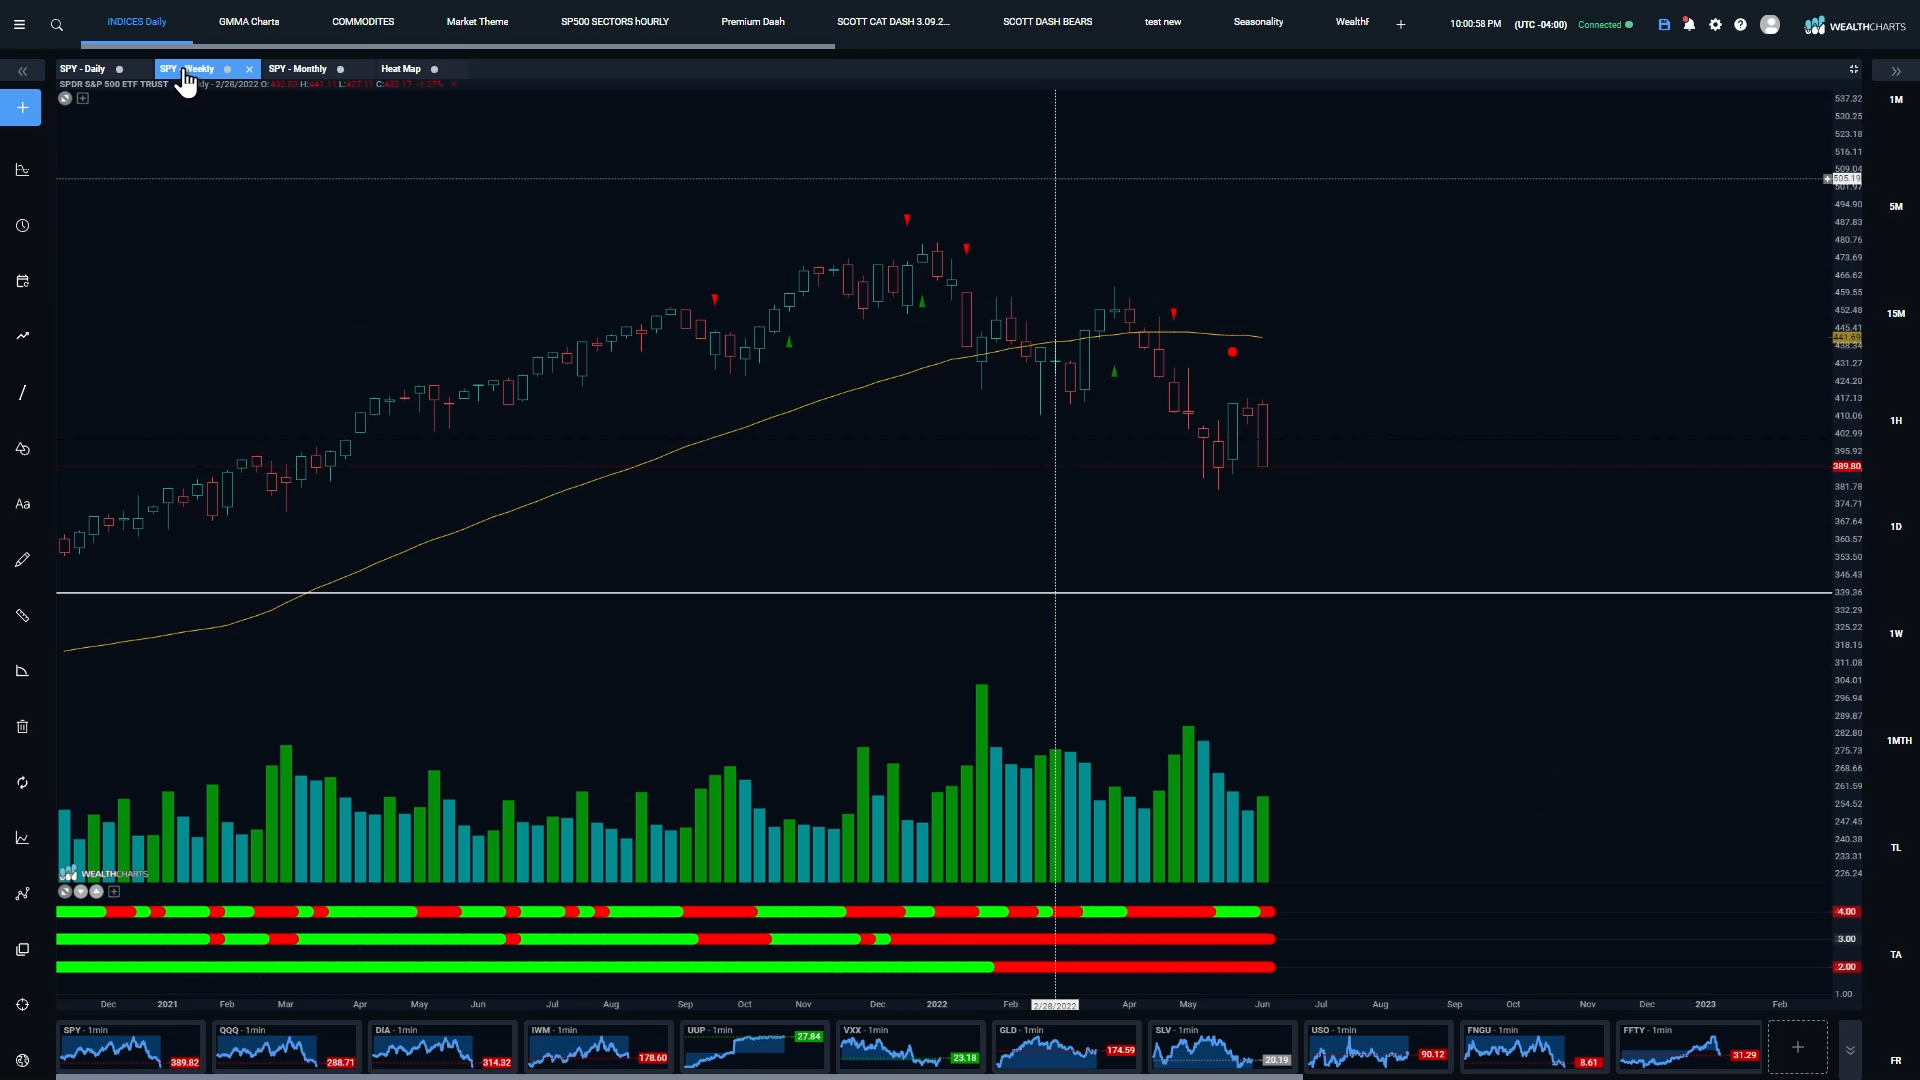Save the workspace with floppy disk icon

click(x=1664, y=24)
